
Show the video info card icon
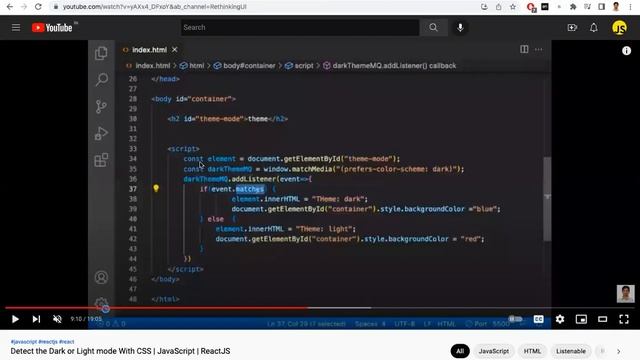pyautogui.click(x=626, y=51)
